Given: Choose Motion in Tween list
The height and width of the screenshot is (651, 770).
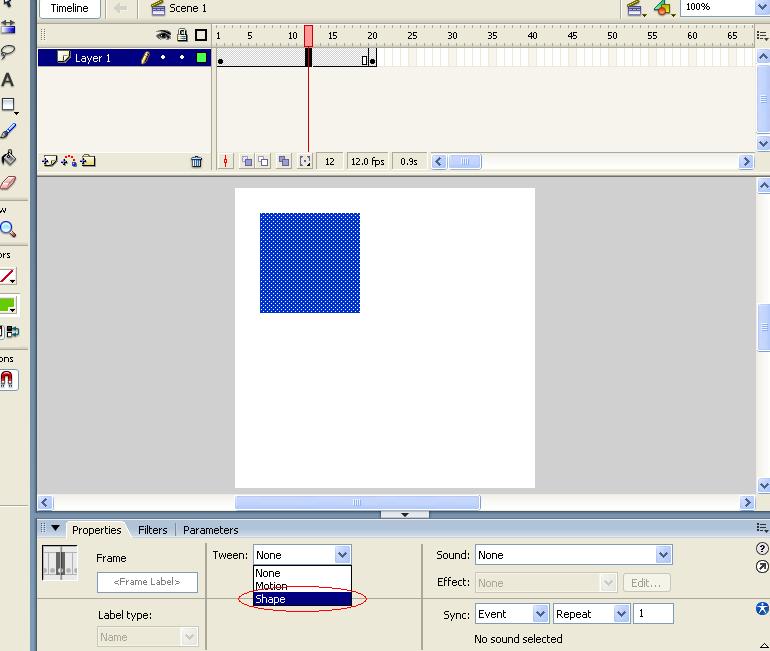Looking at the screenshot, I should tap(302, 586).
